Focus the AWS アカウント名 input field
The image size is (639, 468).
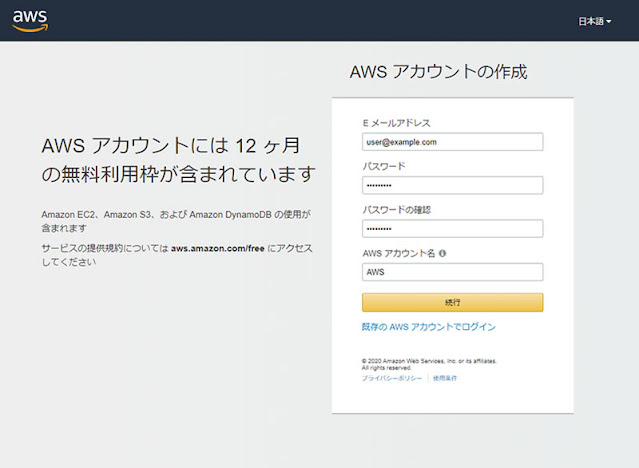pos(452,272)
